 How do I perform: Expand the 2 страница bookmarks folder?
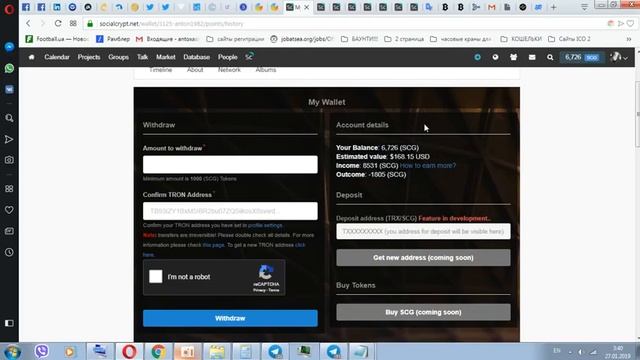point(404,39)
